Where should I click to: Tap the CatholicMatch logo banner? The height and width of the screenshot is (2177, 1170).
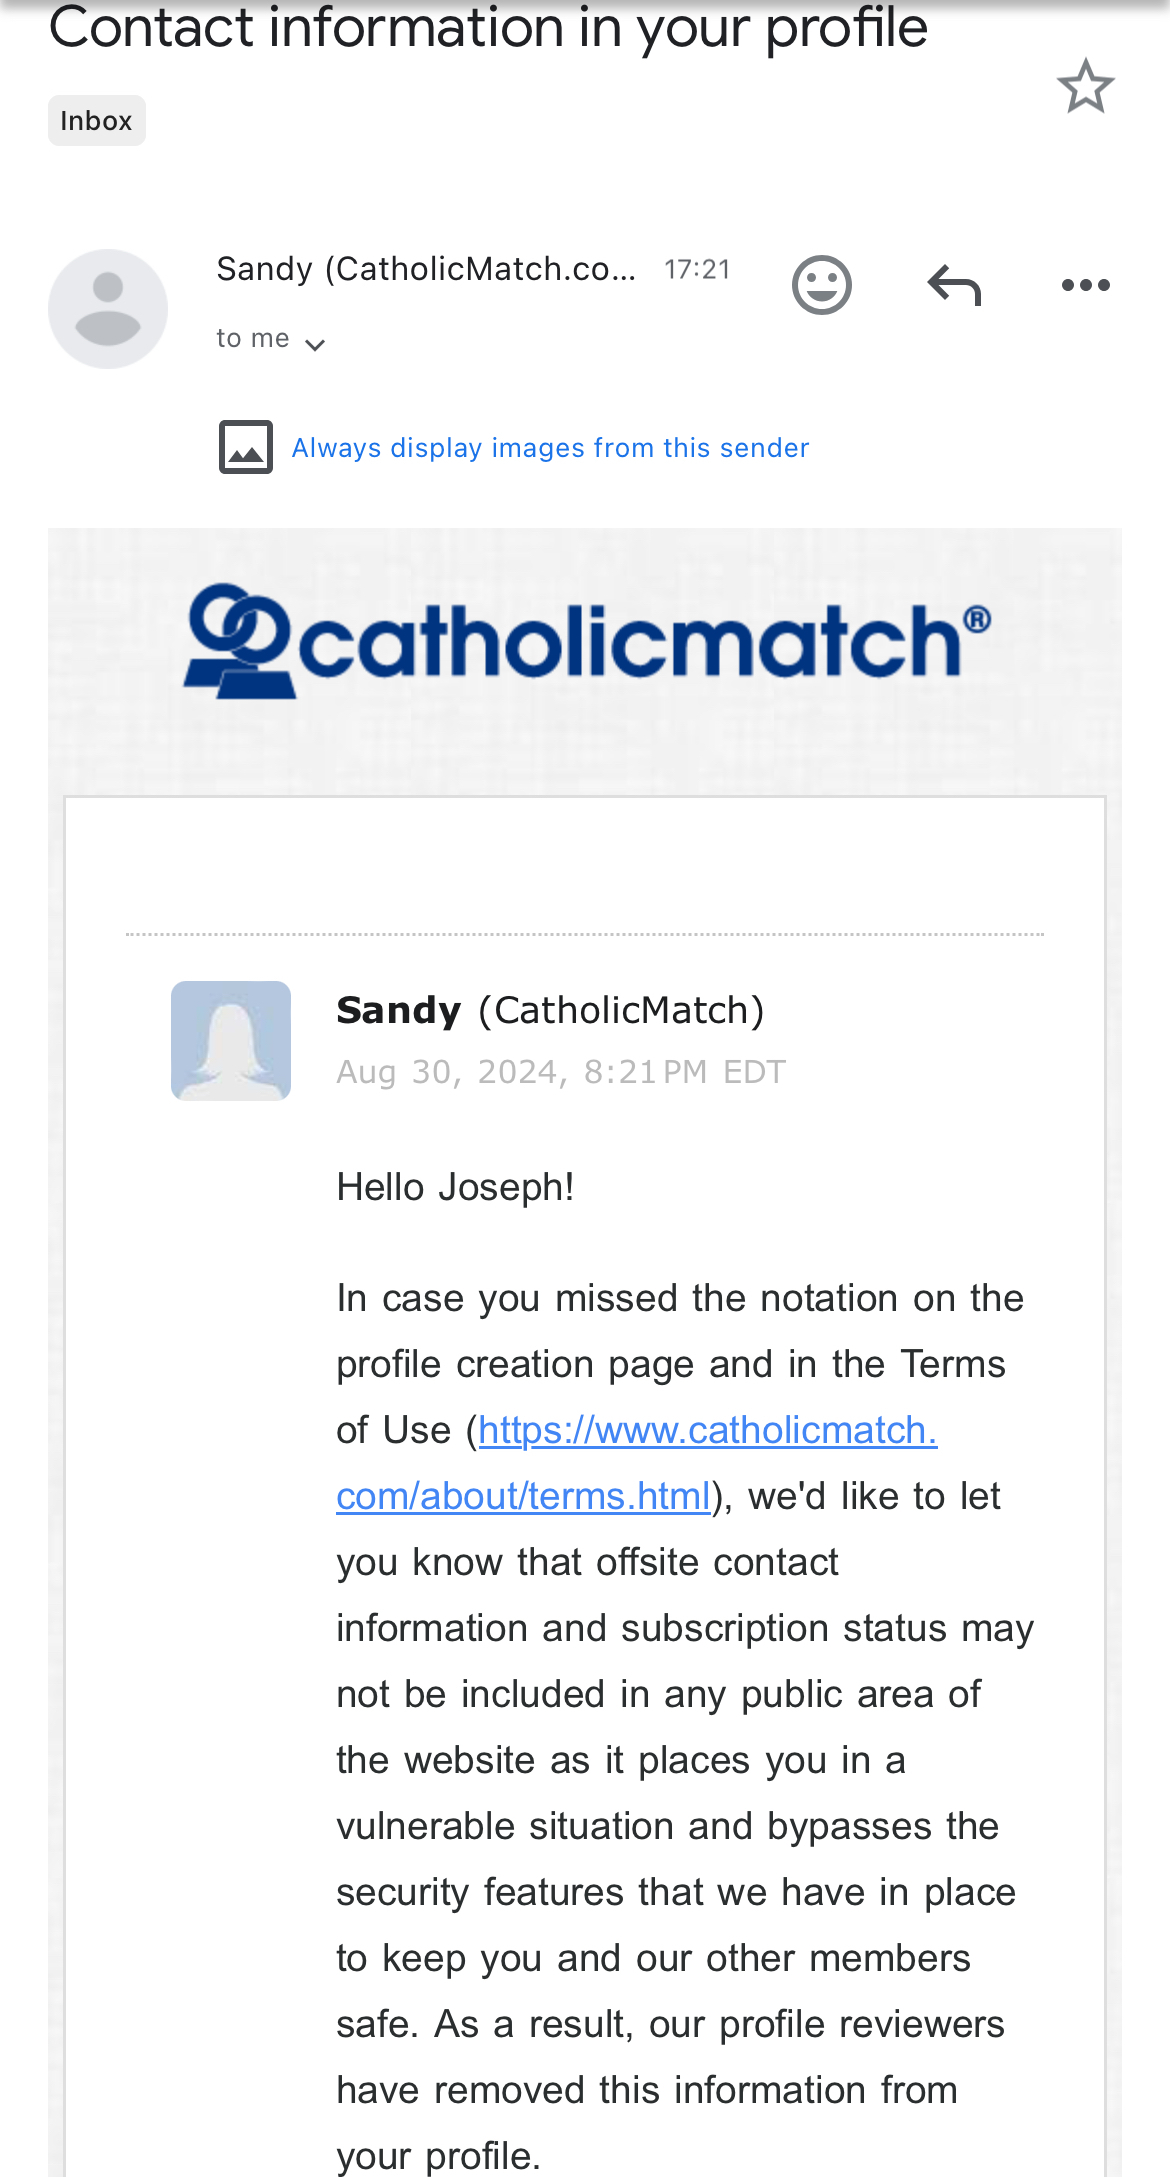coord(586,641)
